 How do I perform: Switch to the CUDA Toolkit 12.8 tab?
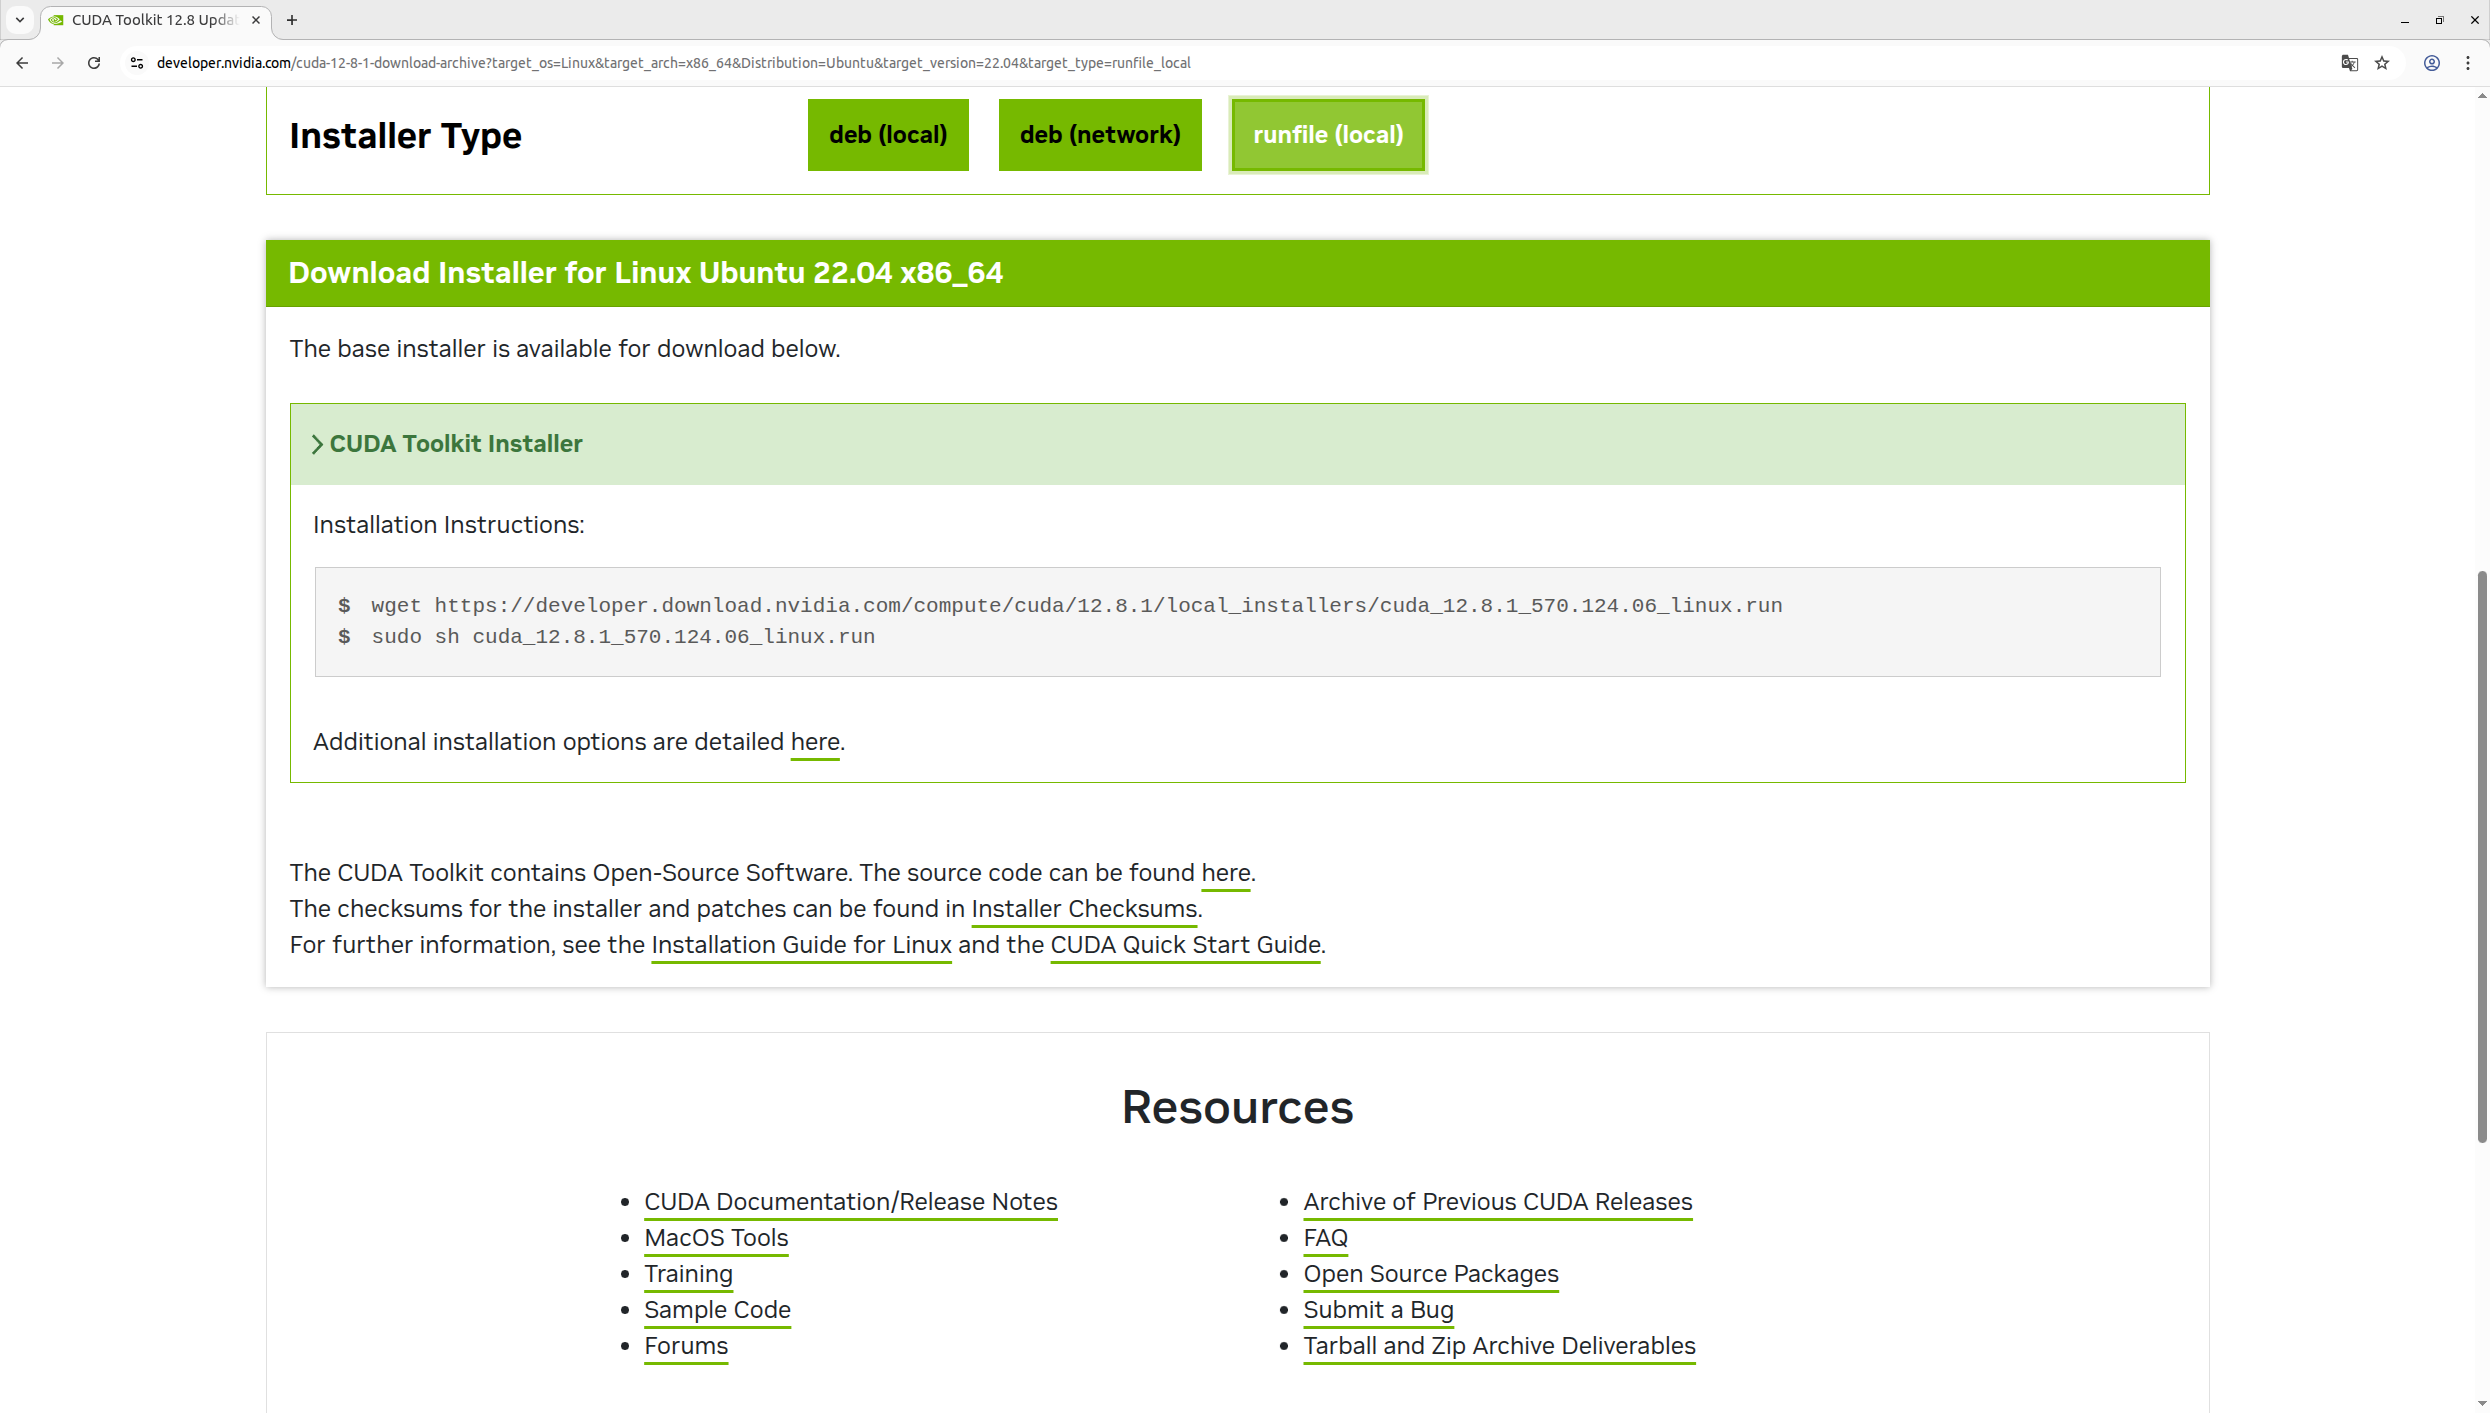pyautogui.click(x=150, y=20)
